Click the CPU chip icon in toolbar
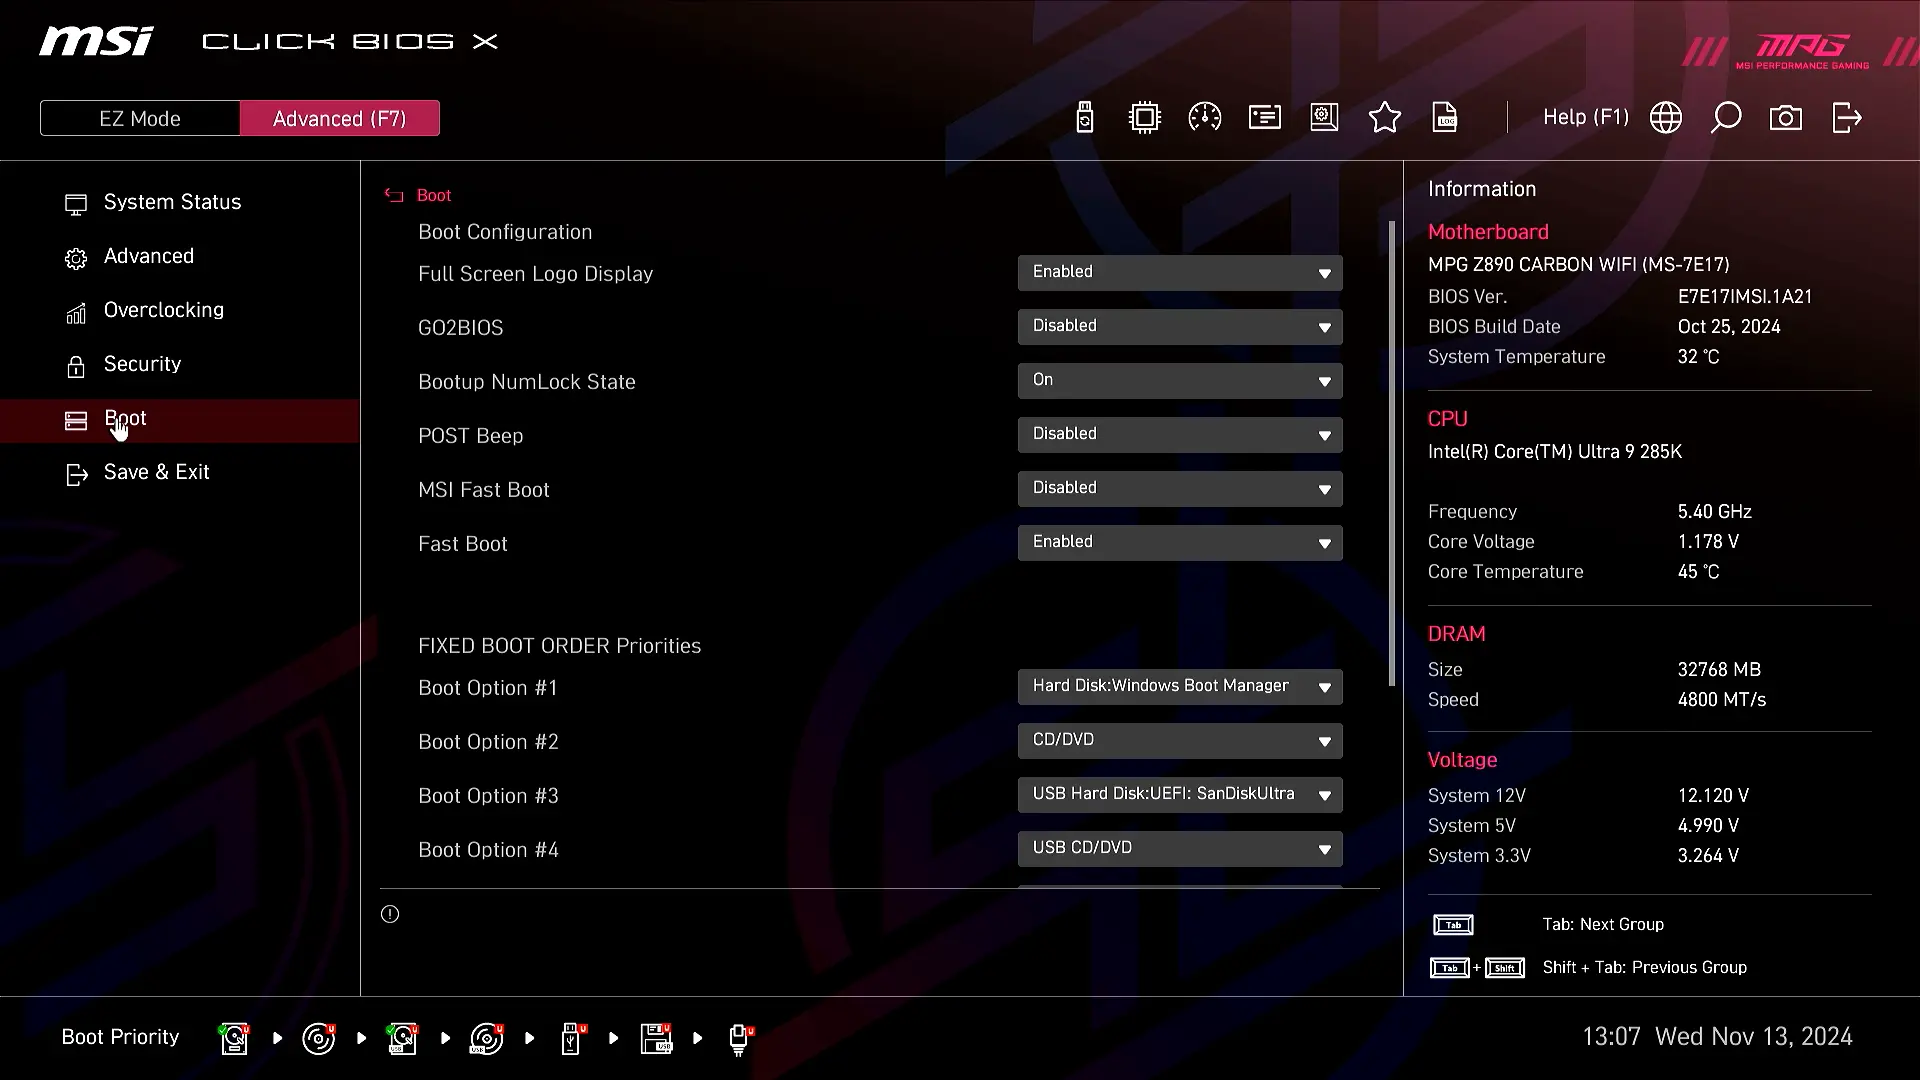This screenshot has width=1920, height=1080. [x=1144, y=118]
